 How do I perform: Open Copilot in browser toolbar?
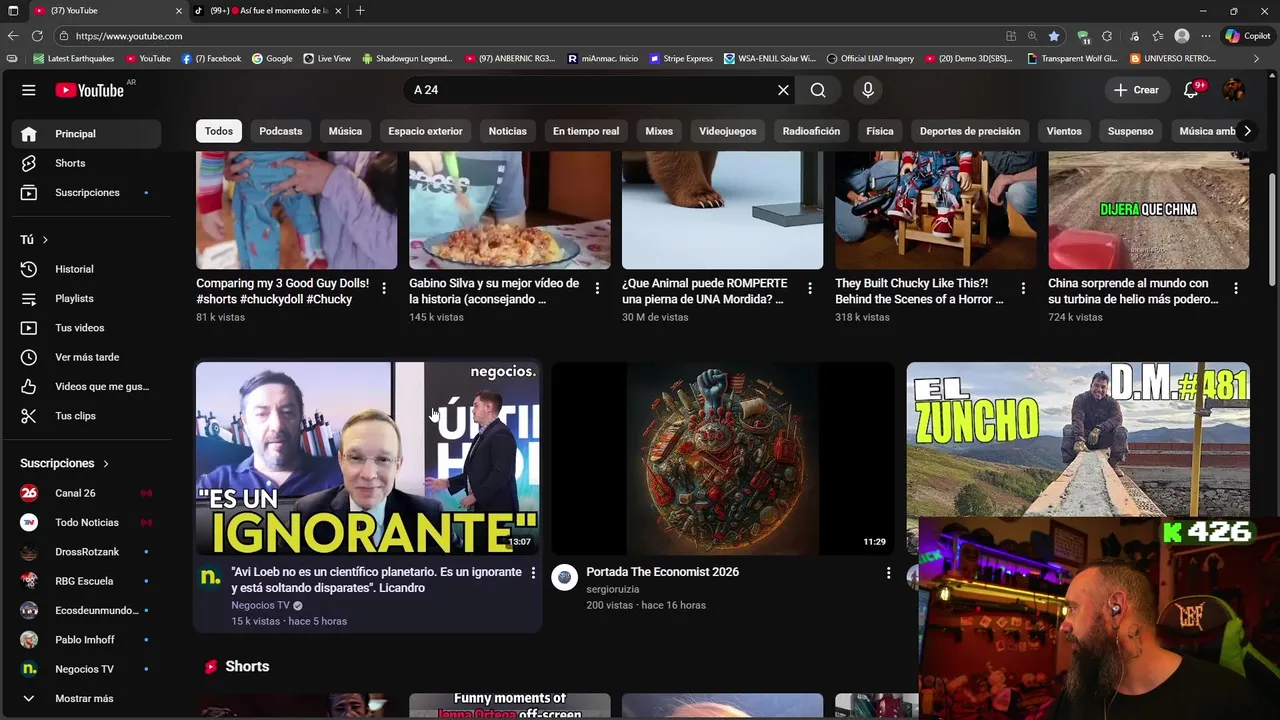point(1248,36)
